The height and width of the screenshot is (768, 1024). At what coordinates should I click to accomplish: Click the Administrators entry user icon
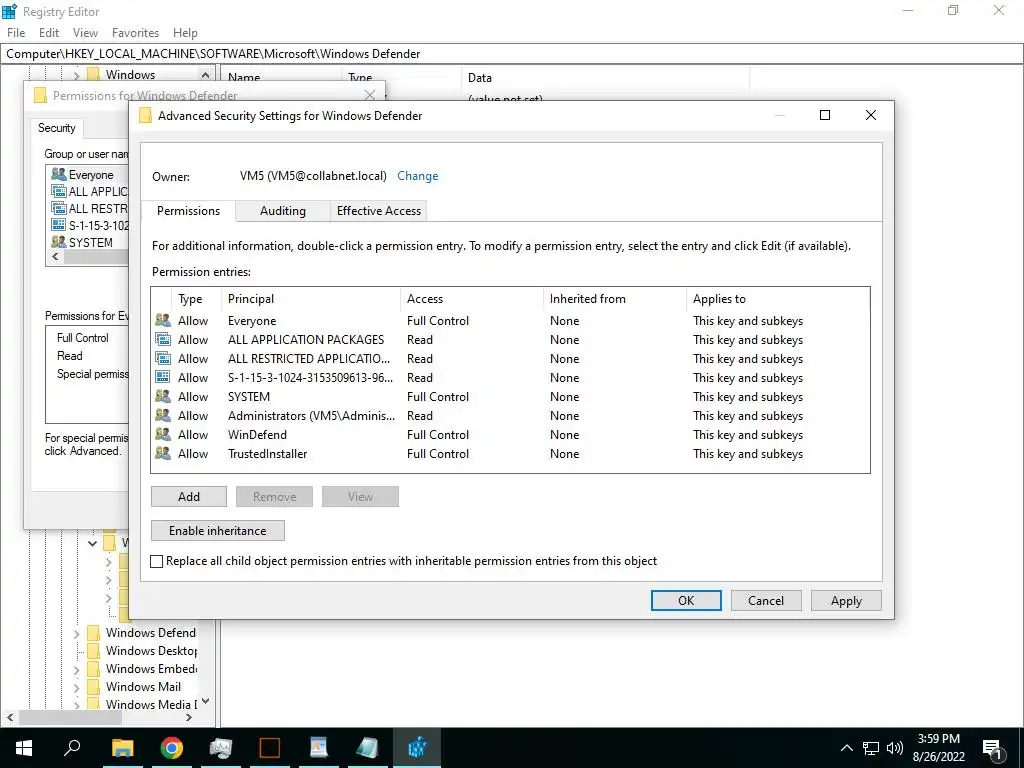[163, 415]
